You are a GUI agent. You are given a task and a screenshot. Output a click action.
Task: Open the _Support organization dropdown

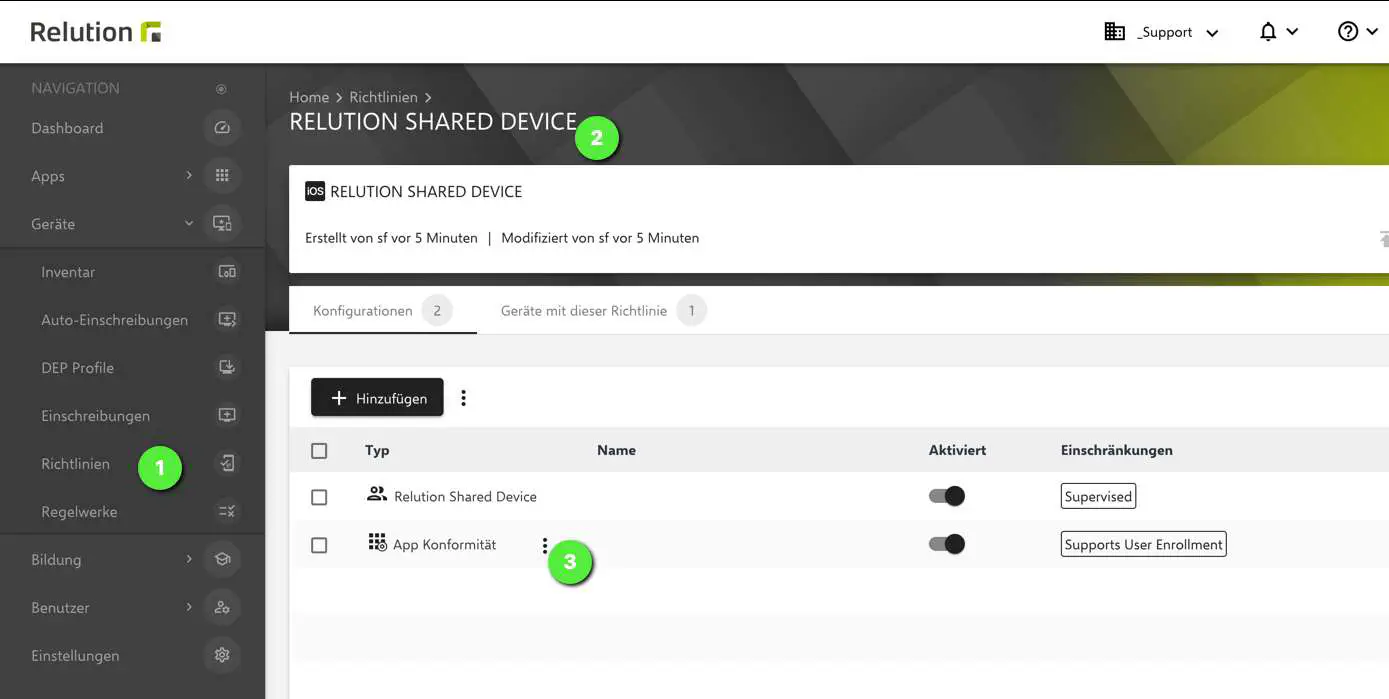click(x=1166, y=31)
